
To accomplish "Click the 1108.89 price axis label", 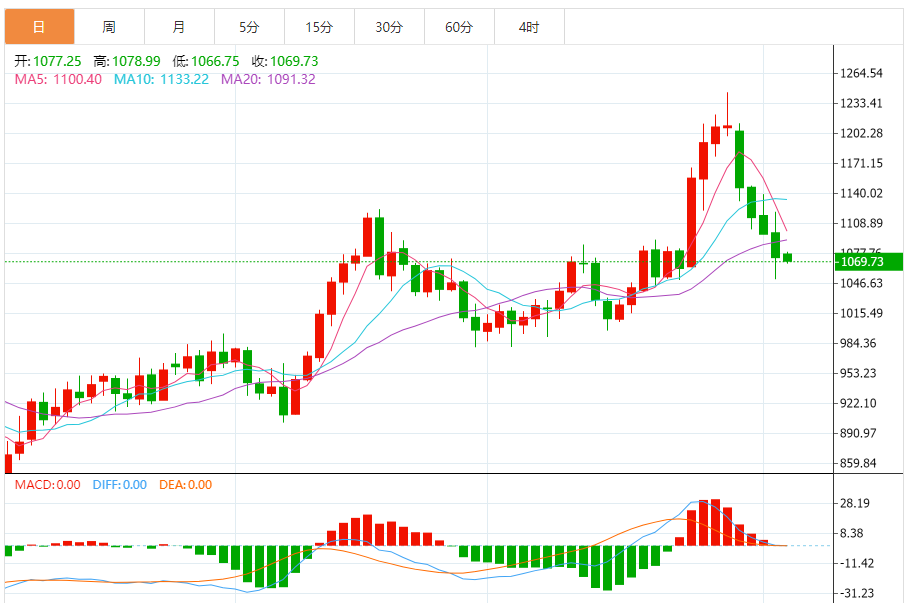I will tap(861, 224).
